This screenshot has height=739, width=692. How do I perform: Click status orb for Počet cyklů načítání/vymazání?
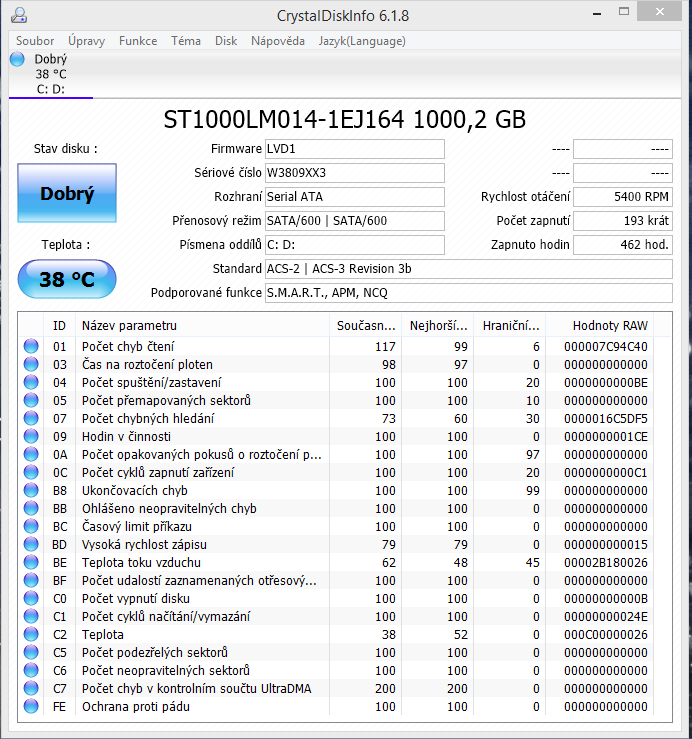click(31, 616)
